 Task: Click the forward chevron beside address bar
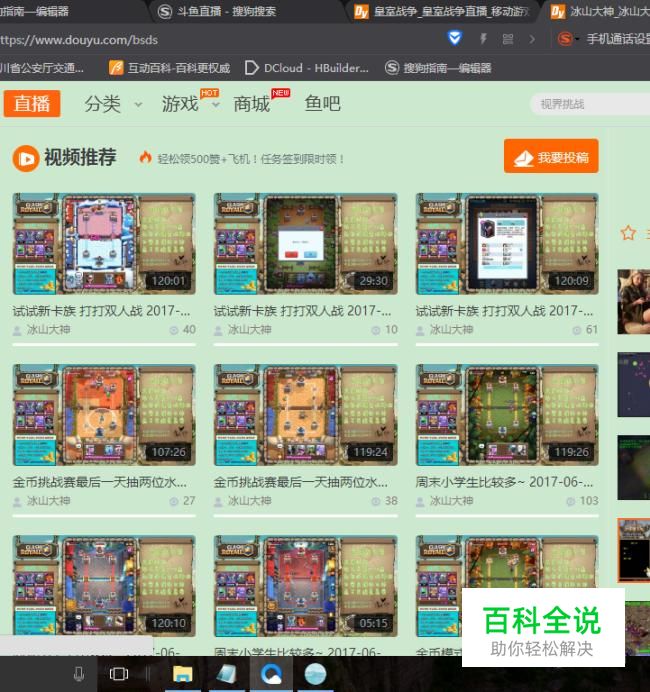pyautogui.click(x=532, y=39)
